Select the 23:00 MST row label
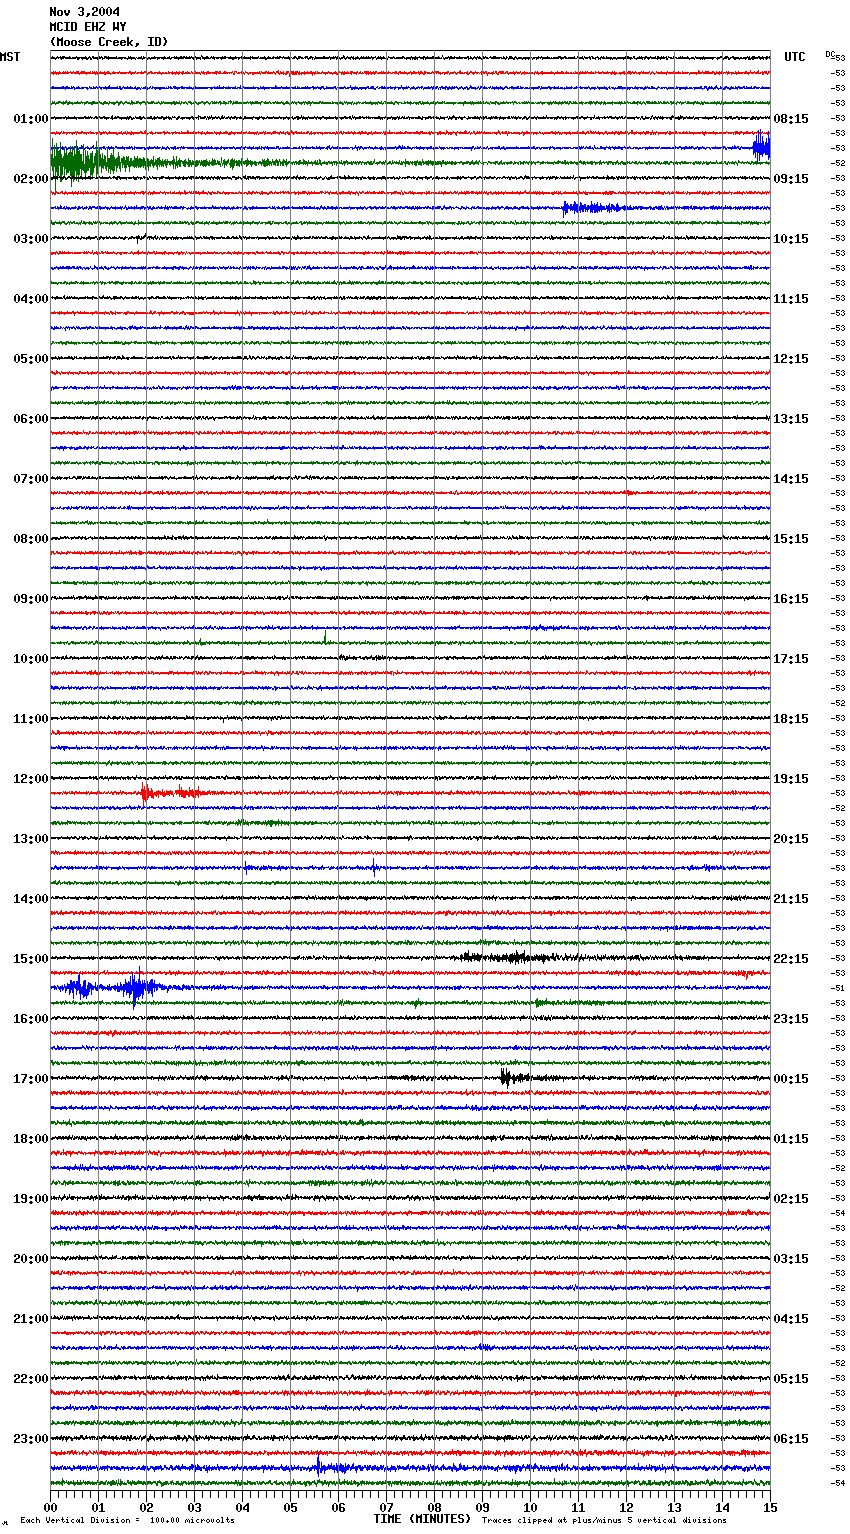Viewport: 850px width, 1534px height. 31,1439
